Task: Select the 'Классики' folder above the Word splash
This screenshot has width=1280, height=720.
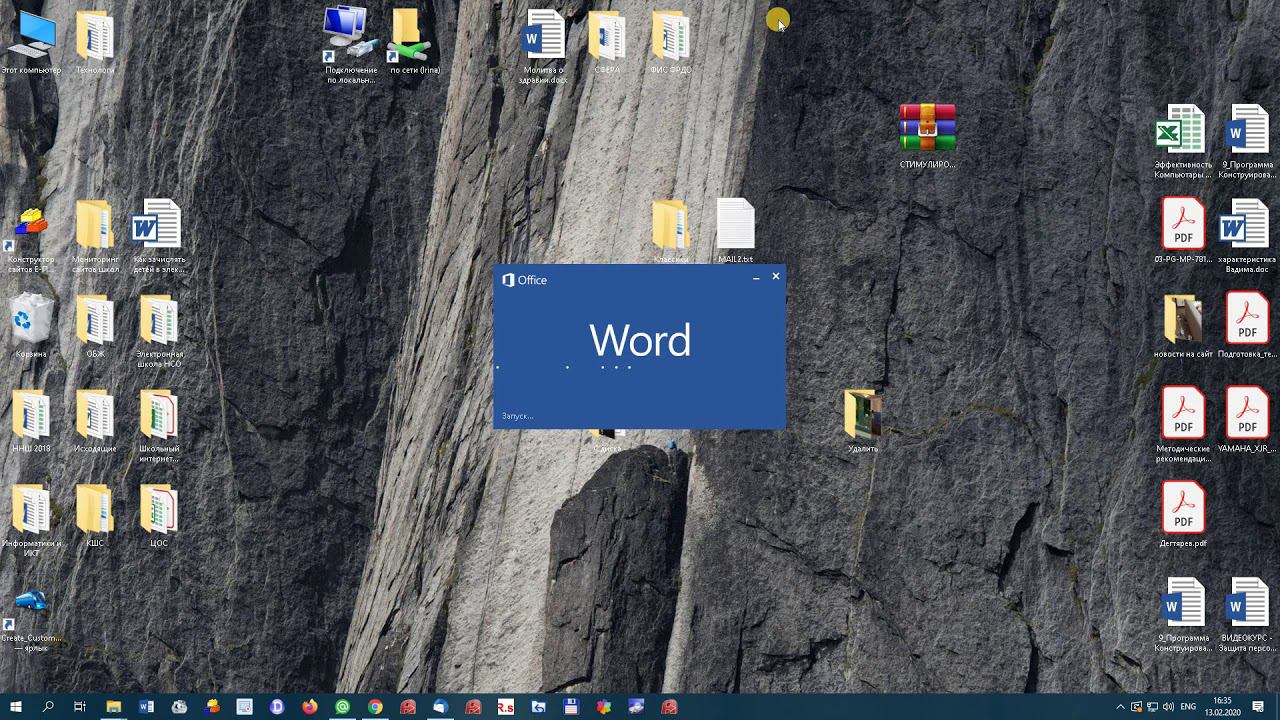Action: pyautogui.click(x=671, y=231)
